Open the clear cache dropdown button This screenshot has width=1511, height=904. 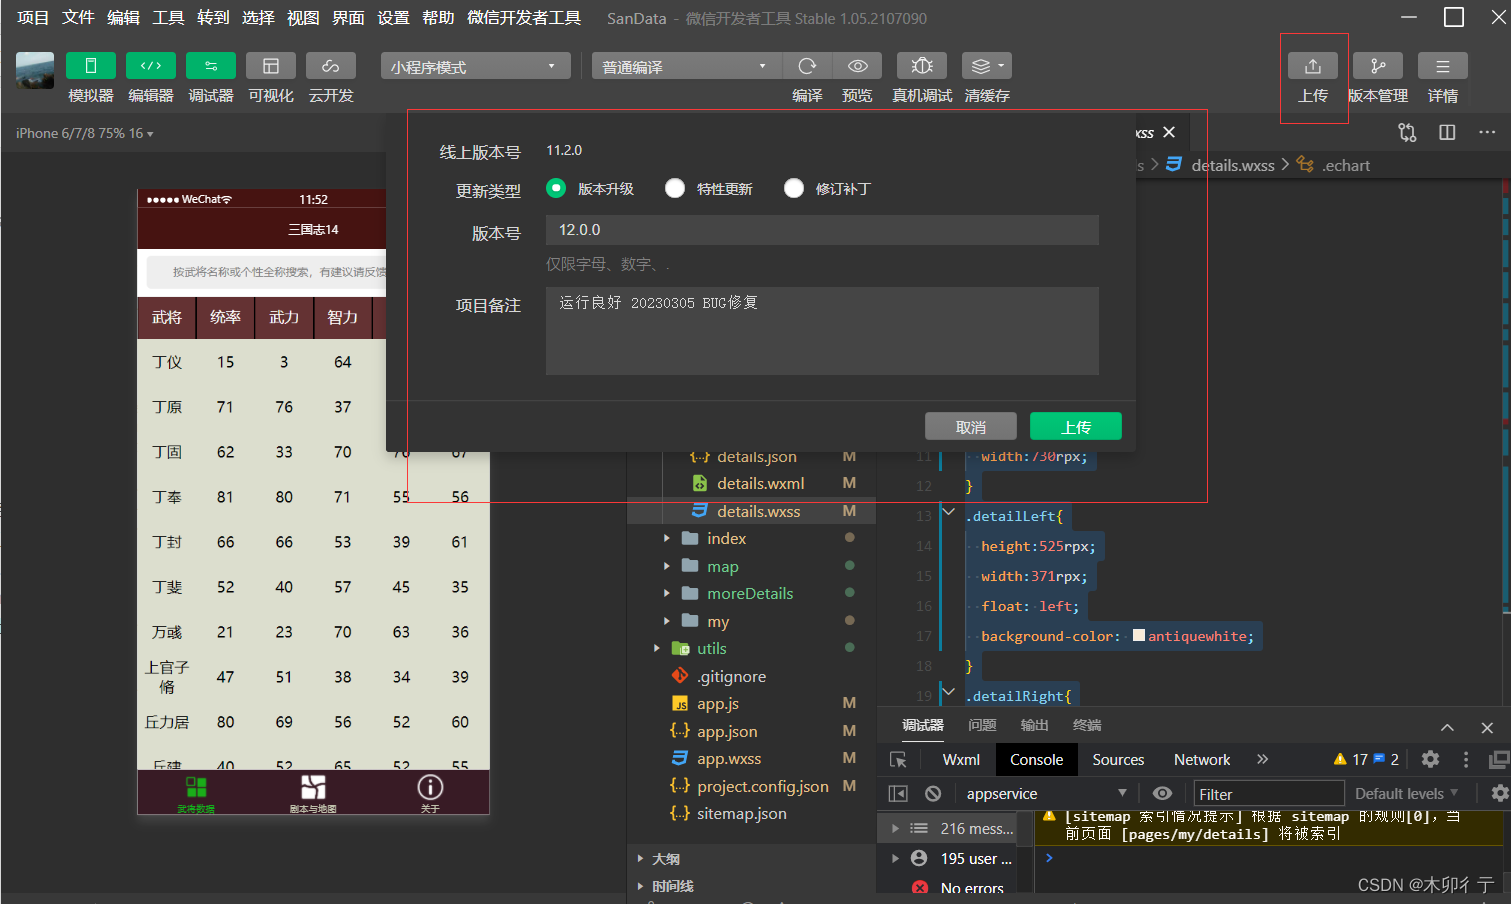click(987, 66)
